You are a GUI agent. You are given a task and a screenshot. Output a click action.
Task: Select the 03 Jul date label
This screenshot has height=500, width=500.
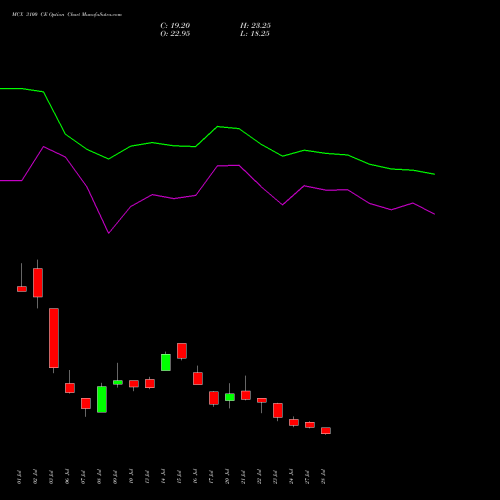[51, 477]
